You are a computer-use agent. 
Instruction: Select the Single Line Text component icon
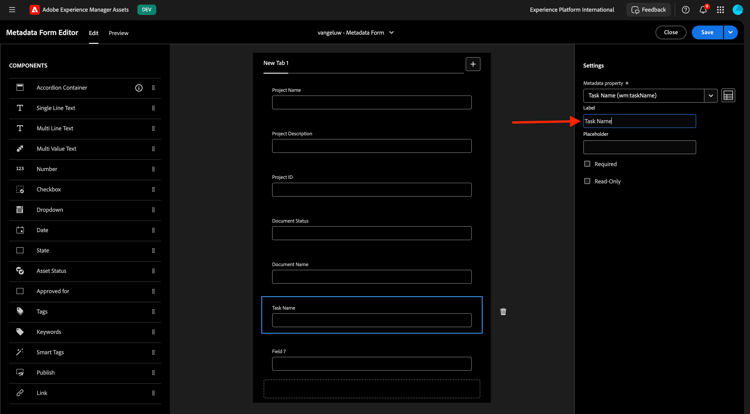click(20, 108)
